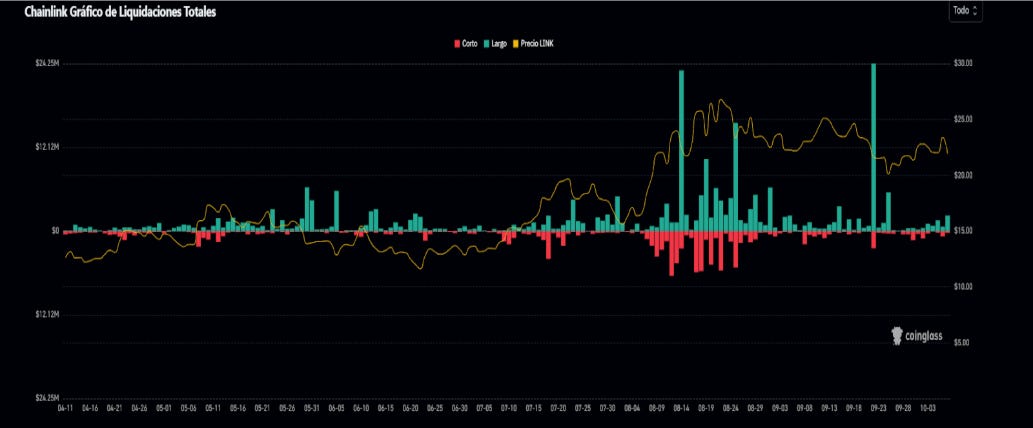Select the 04-21 date label

pos(114,408)
